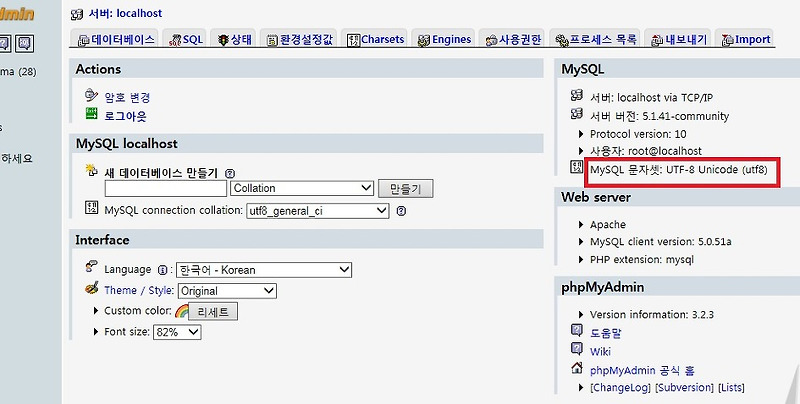Click the right query window icon in sidebar
This screenshot has height=404, width=800.
coord(24,44)
